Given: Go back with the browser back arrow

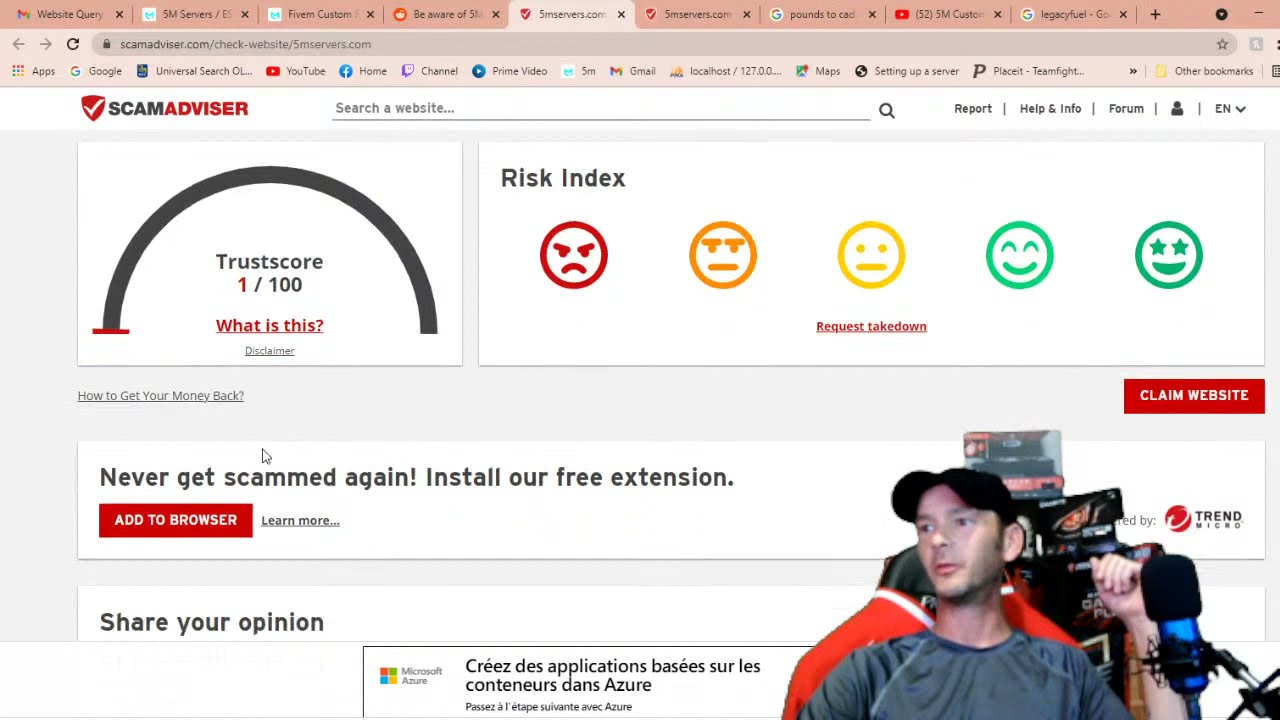Looking at the screenshot, I should [x=19, y=44].
